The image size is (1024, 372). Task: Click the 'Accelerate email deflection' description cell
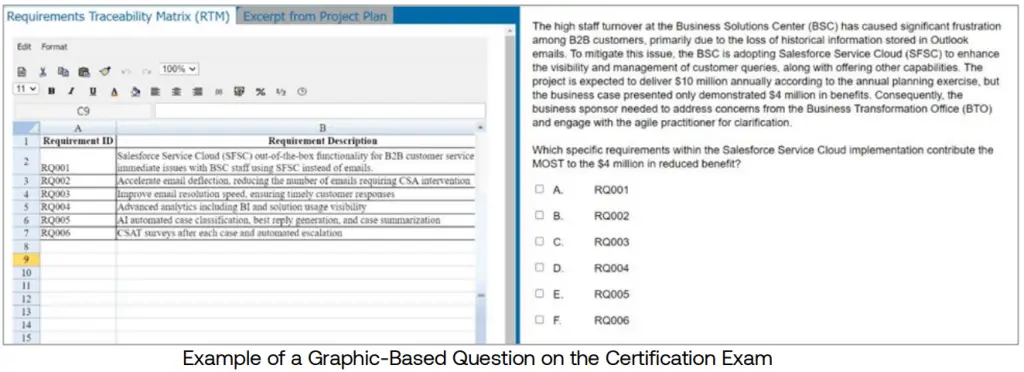click(x=296, y=181)
